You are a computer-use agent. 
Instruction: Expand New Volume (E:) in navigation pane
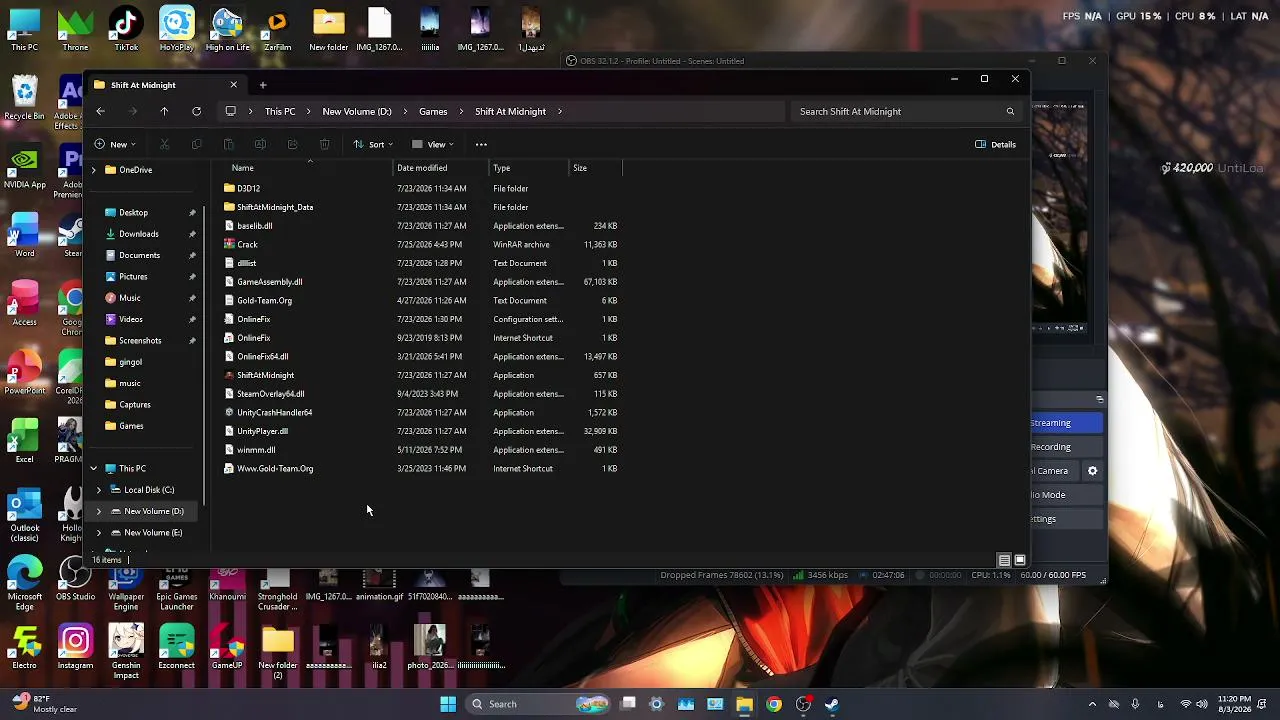(x=99, y=532)
